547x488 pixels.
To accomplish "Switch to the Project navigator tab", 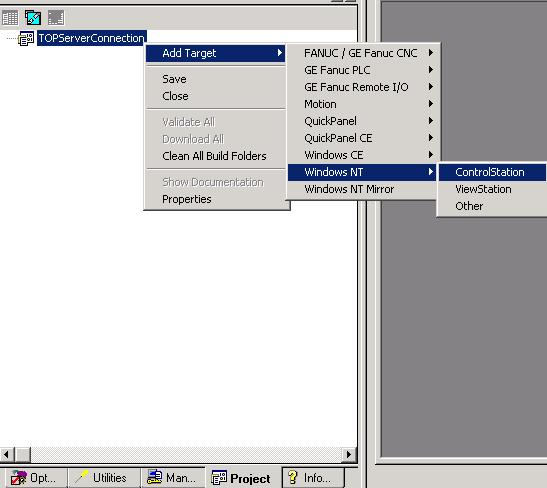I will point(243,478).
